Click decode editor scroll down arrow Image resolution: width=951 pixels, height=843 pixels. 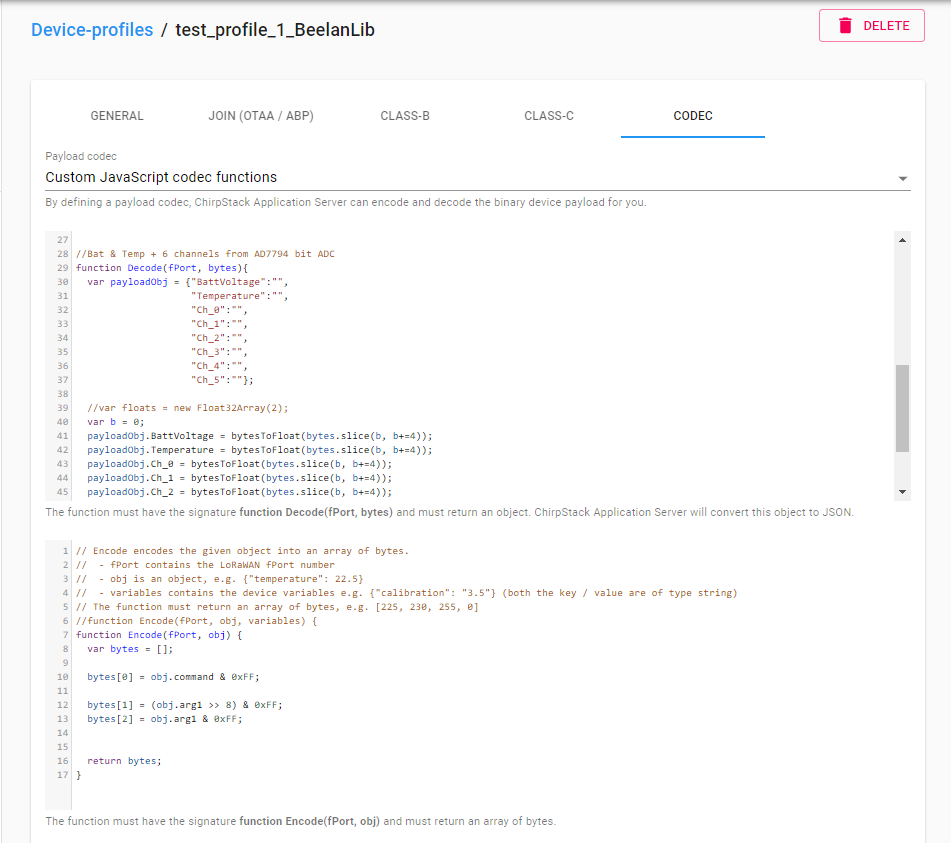point(902,492)
